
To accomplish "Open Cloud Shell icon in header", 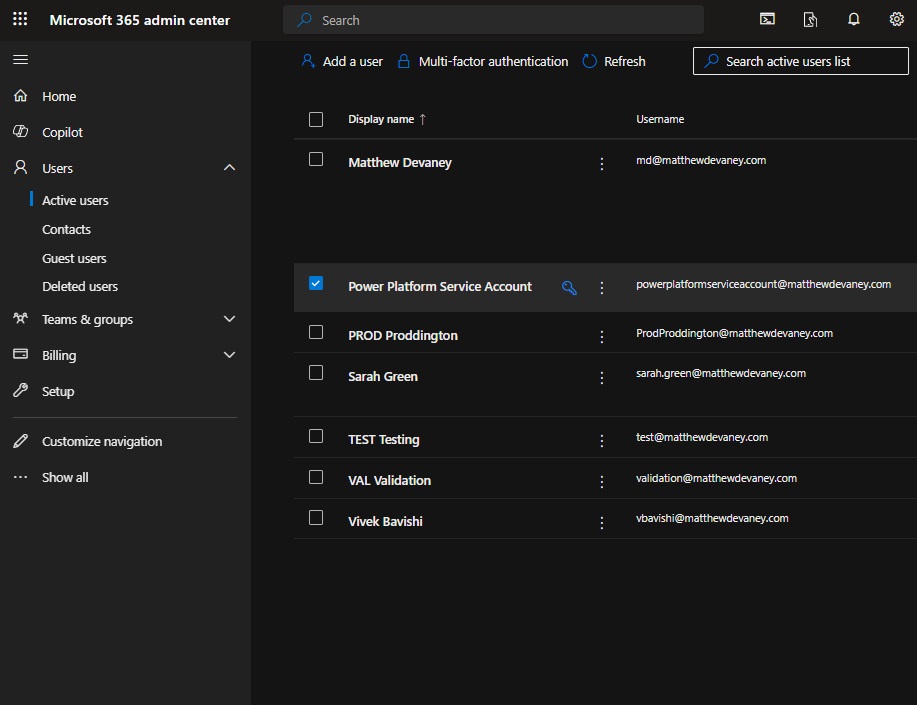I will [x=767, y=19].
